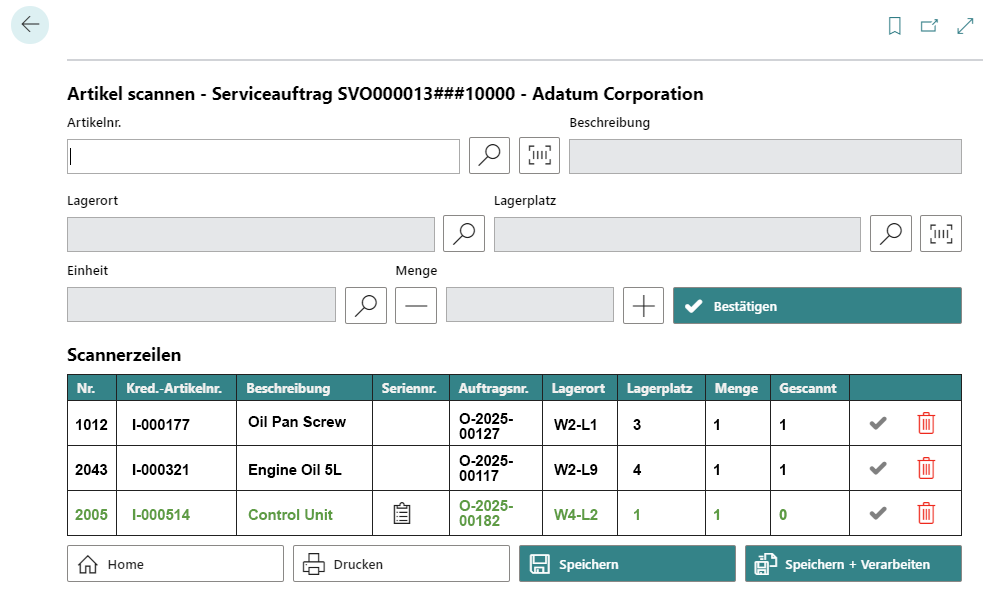Select row number 2043
This screenshot has width=996, height=613.
(91, 469)
